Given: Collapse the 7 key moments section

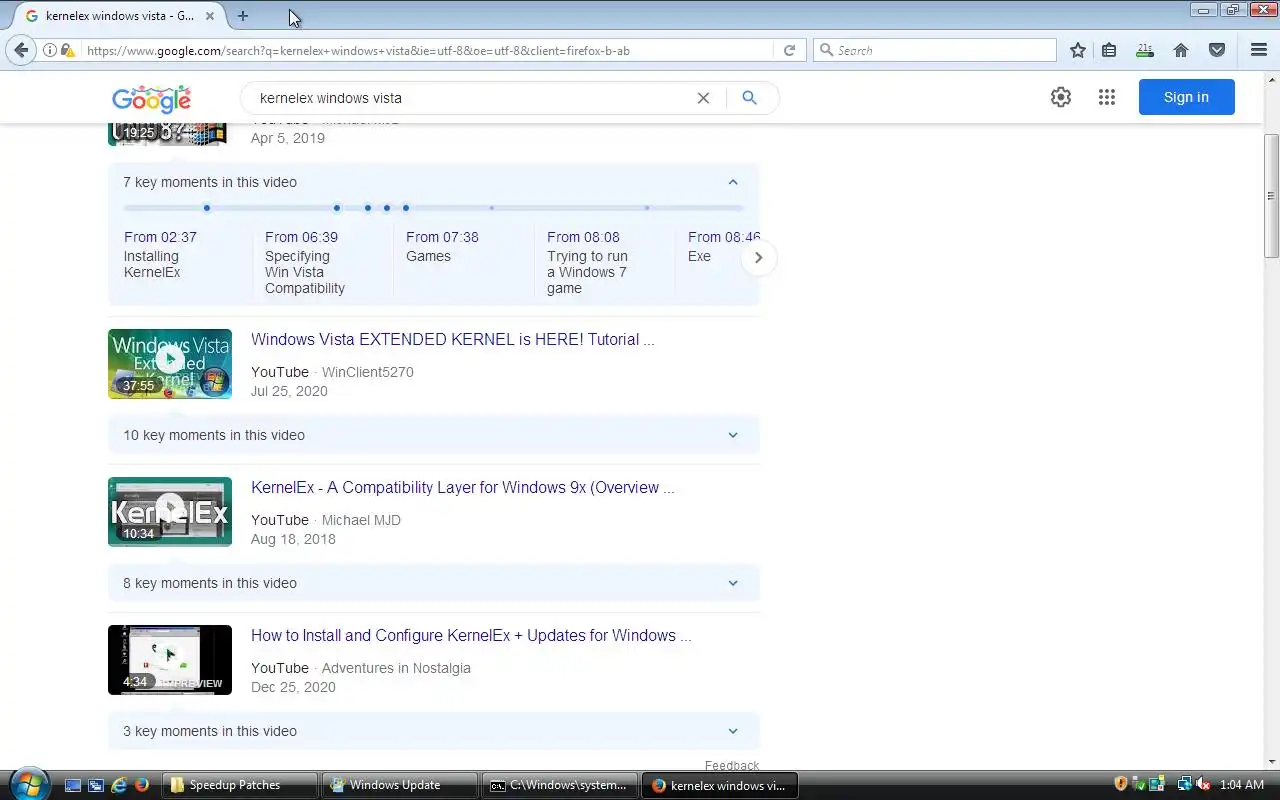Looking at the screenshot, I should pos(733,182).
